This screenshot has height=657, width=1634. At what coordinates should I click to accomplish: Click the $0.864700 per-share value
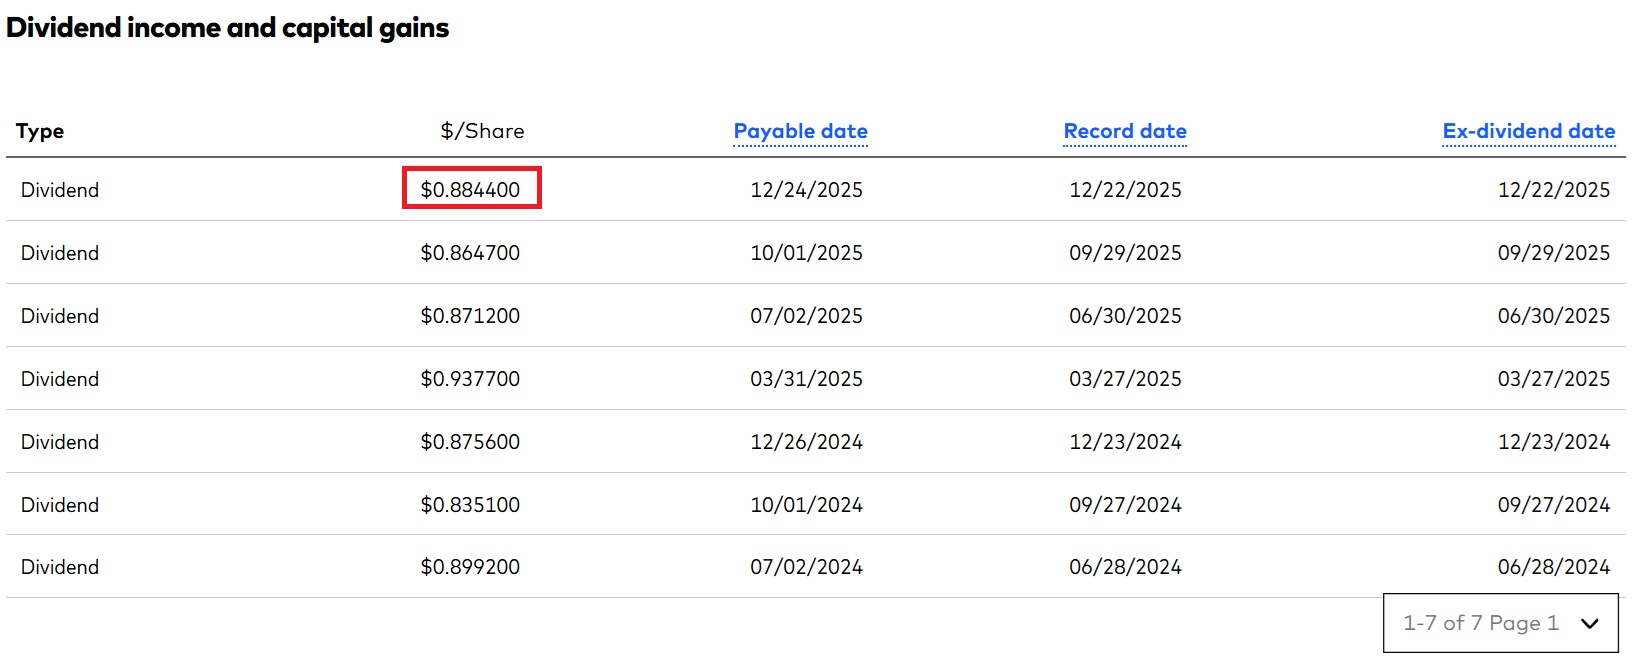point(470,253)
